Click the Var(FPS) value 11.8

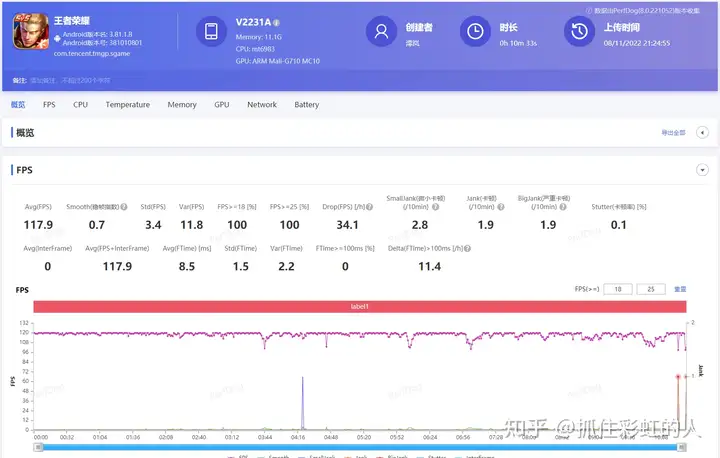coord(191,225)
